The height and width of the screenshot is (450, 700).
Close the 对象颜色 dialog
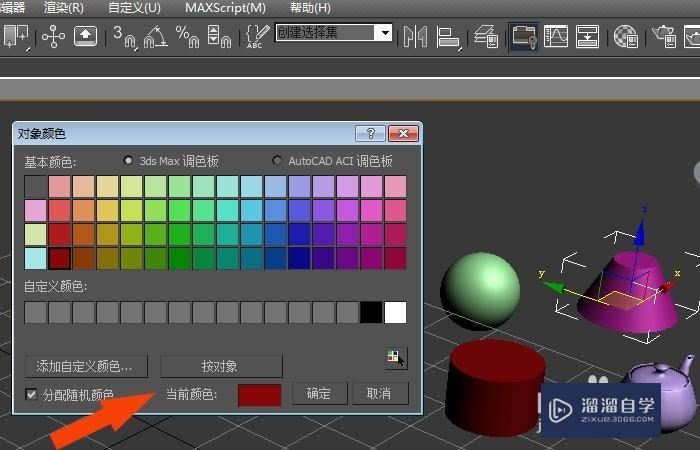pyautogui.click(x=404, y=133)
